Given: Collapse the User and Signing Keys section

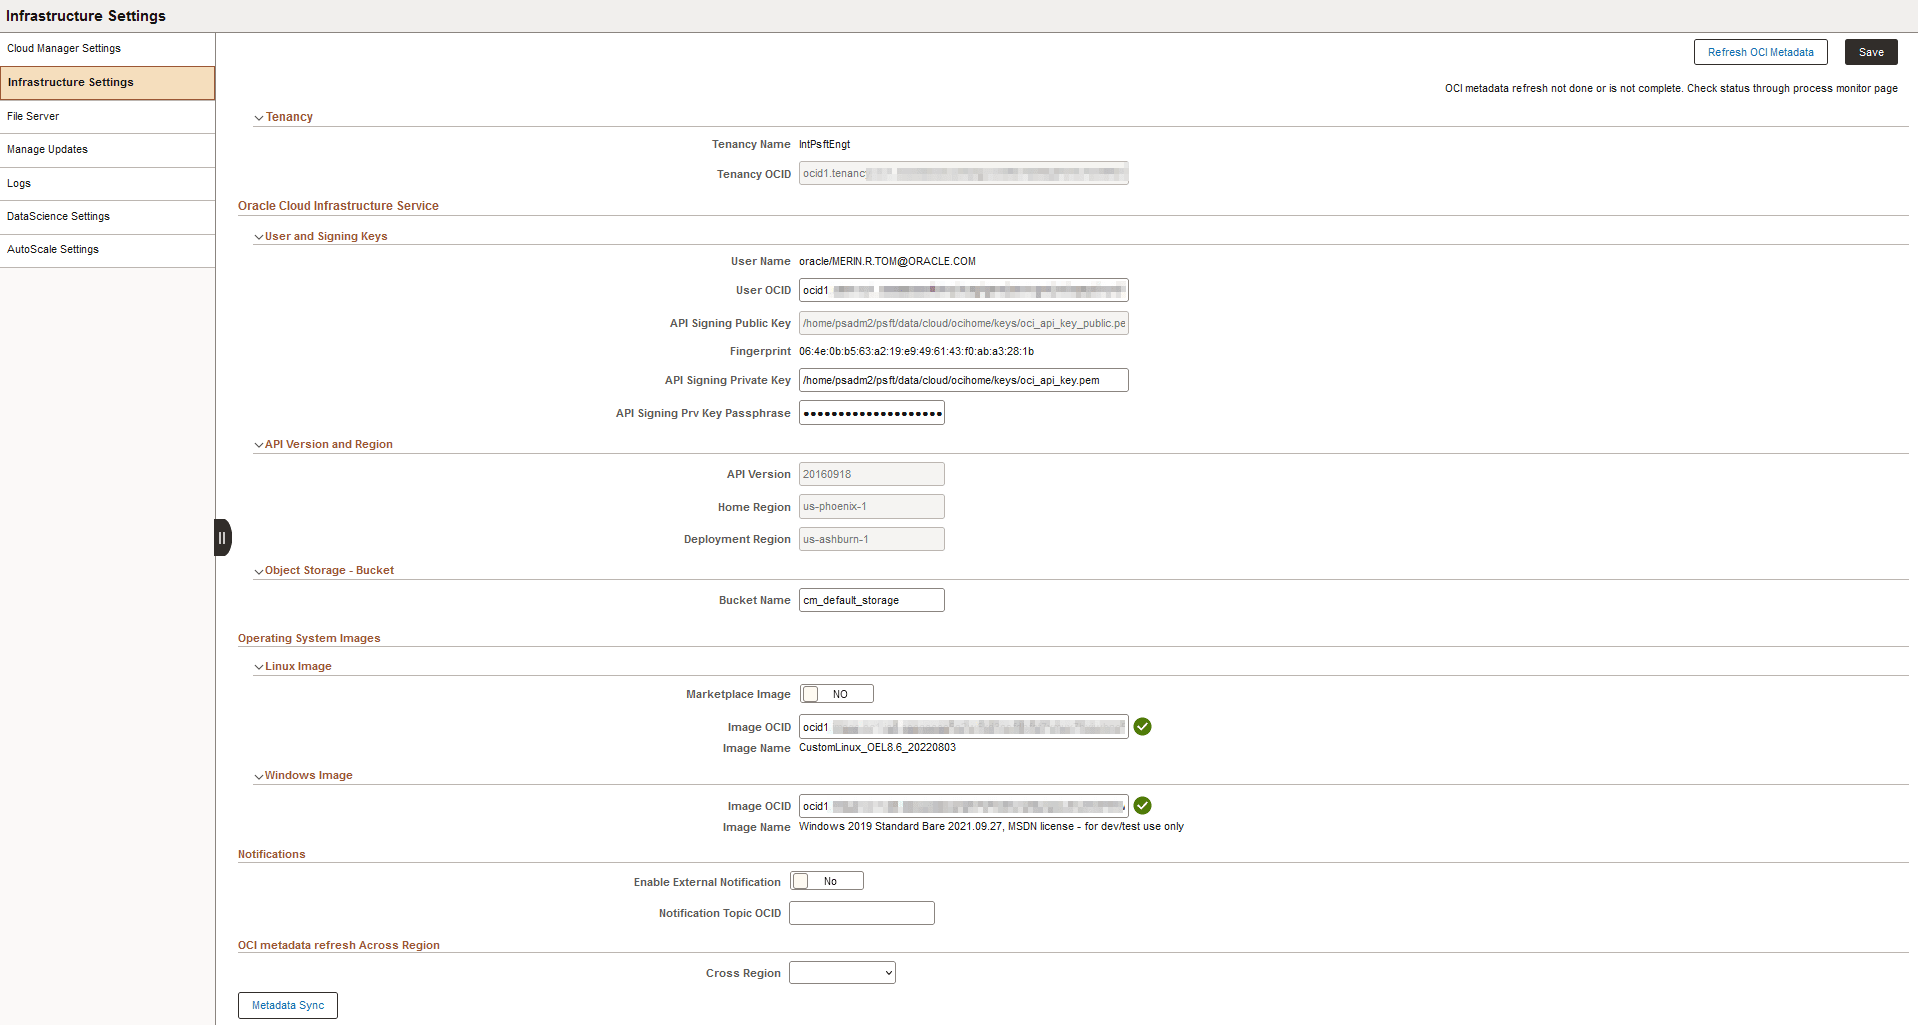Looking at the screenshot, I should 259,236.
